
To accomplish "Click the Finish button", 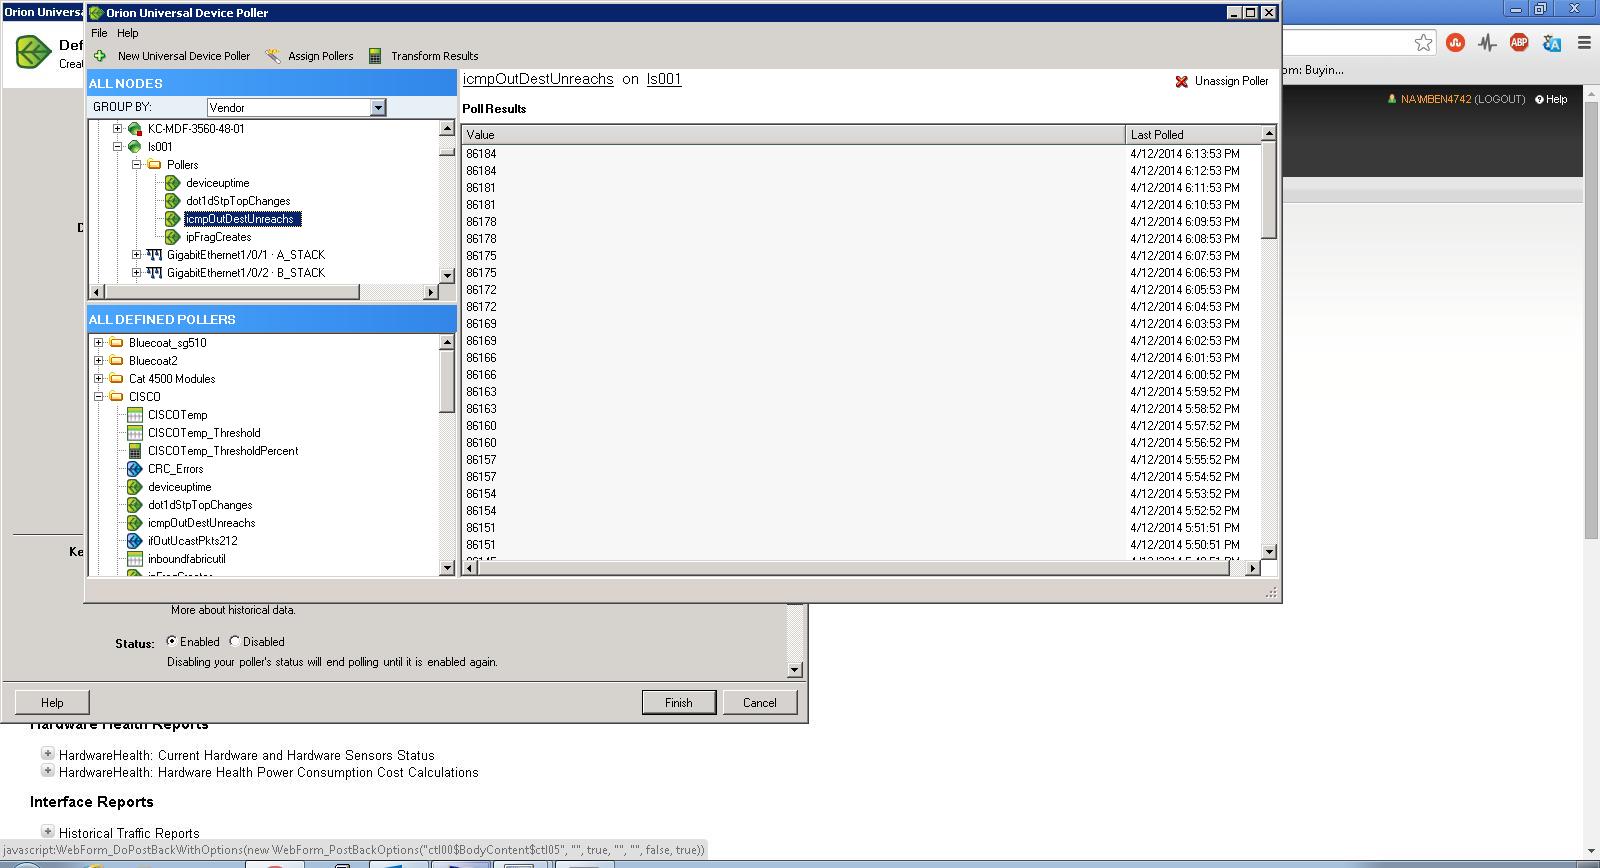I will [x=679, y=703].
